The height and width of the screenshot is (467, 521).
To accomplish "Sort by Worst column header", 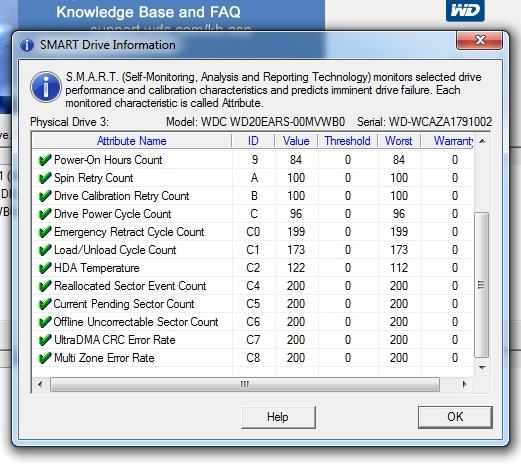I will (399, 141).
